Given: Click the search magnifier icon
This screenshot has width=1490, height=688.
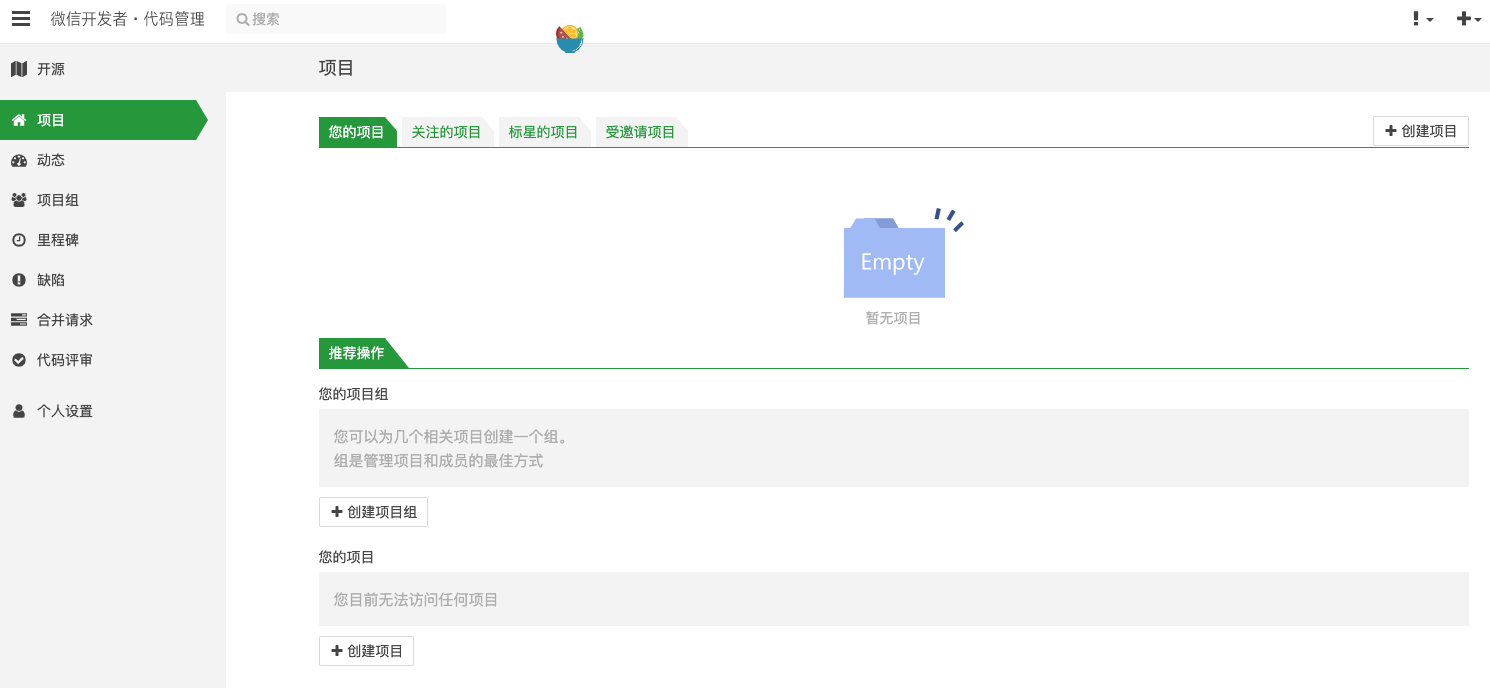Looking at the screenshot, I should point(242,19).
